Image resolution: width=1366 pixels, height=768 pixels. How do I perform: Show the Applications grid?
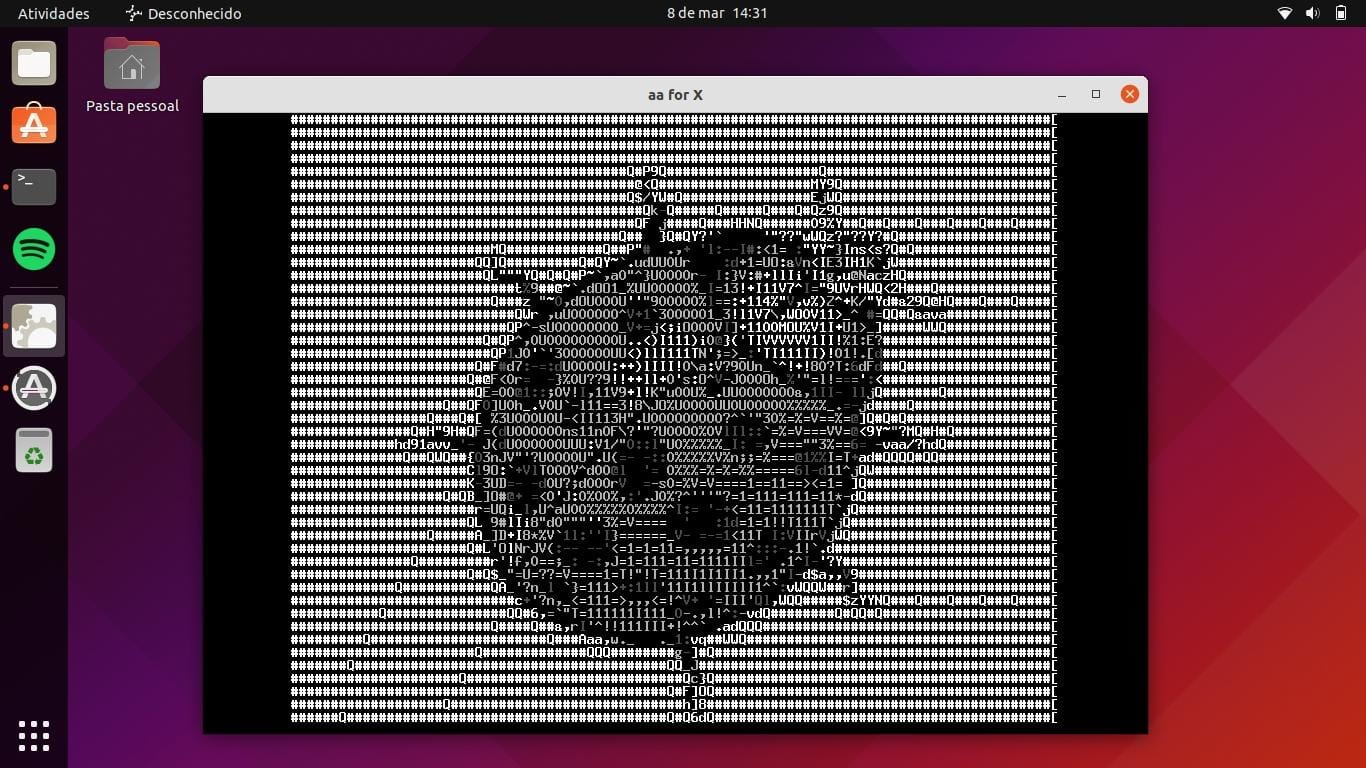click(x=33, y=736)
